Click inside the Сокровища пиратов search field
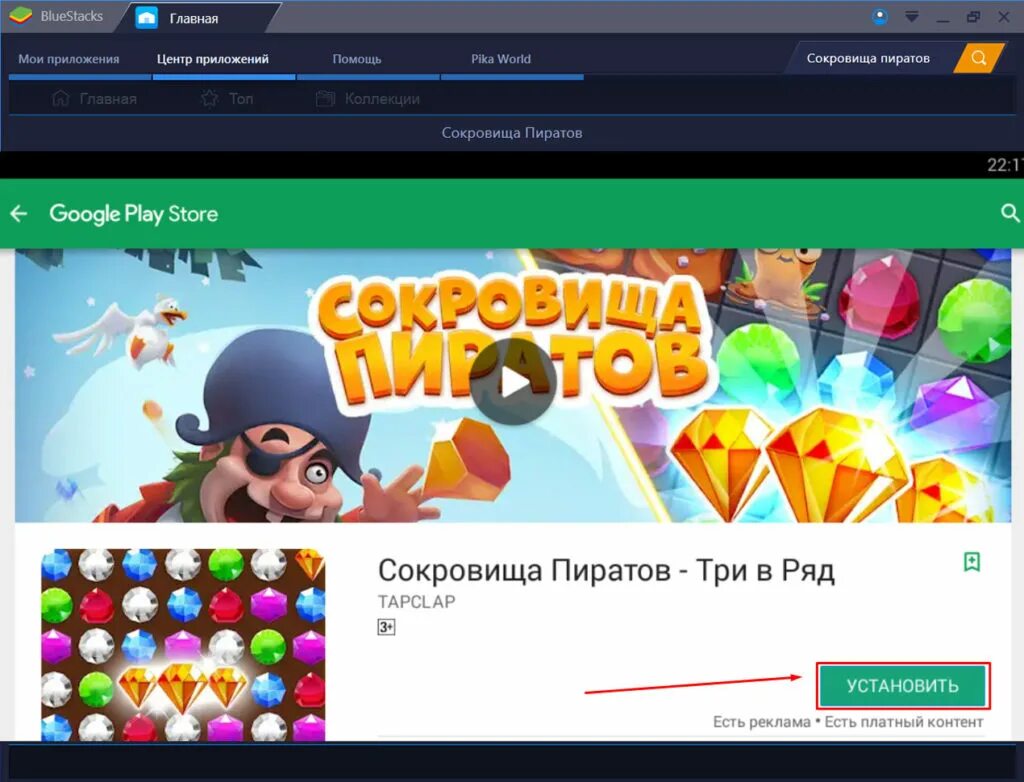The width and height of the screenshot is (1024, 782). click(870, 57)
